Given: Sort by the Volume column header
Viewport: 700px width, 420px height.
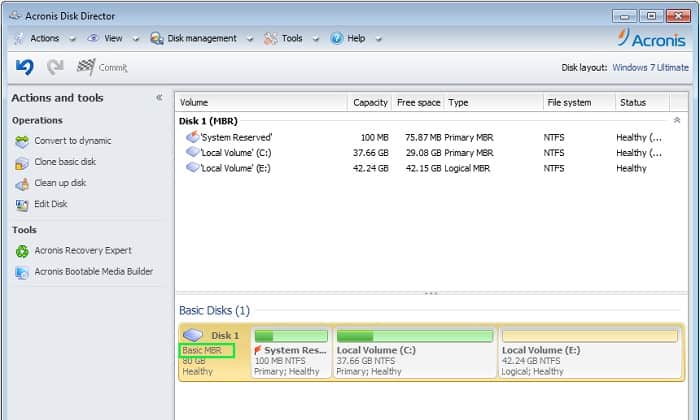Looking at the screenshot, I should pos(261,102).
